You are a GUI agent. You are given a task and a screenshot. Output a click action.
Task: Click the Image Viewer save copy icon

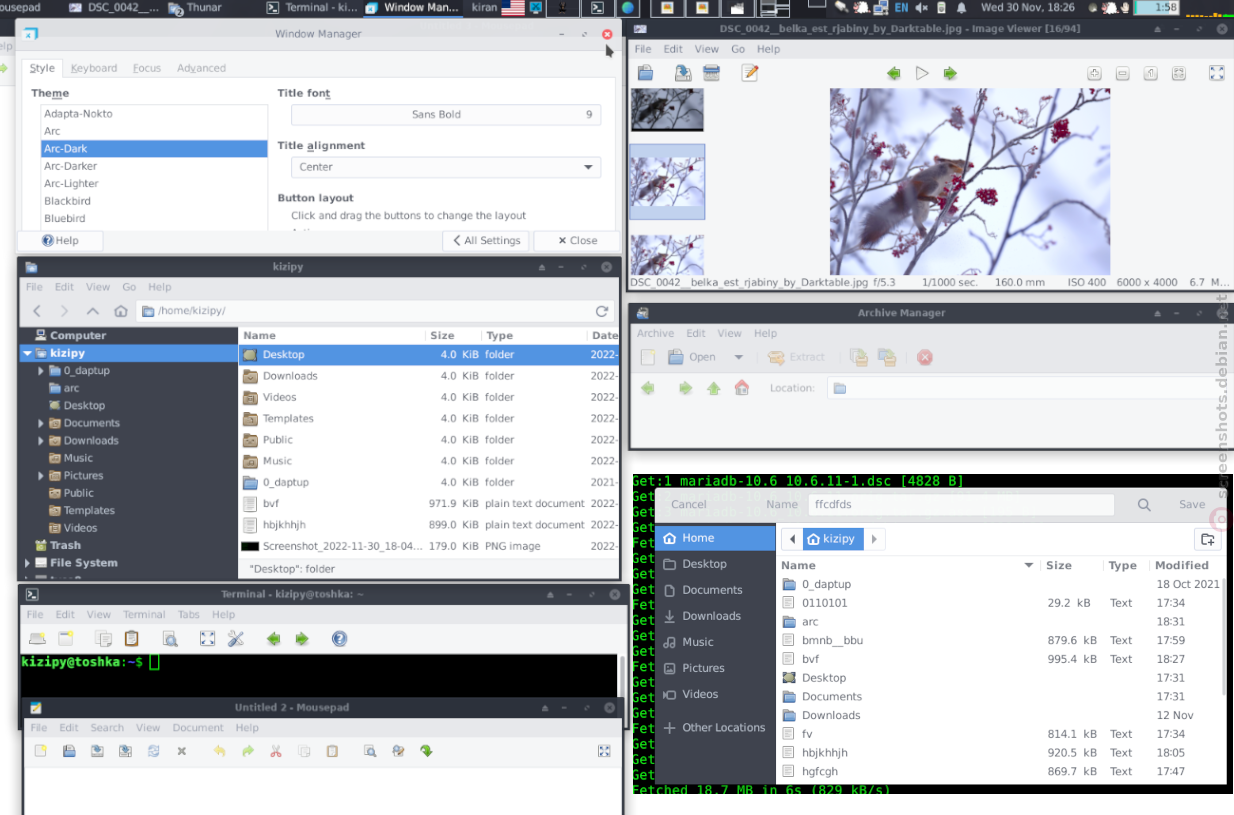(x=681, y=73)
